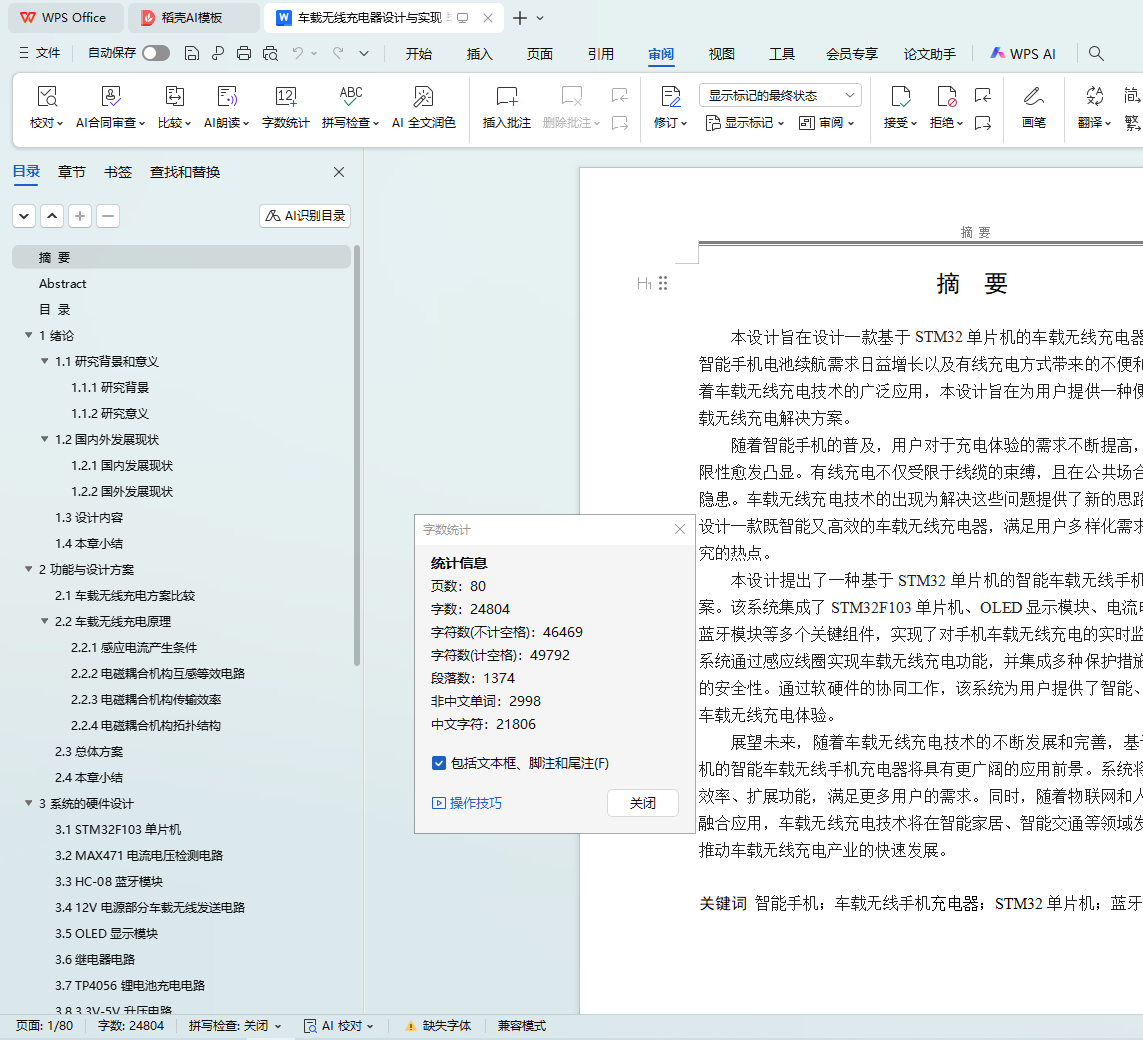
Task: Open the AI朗读 read aloud tool
Action: [227, 97]
